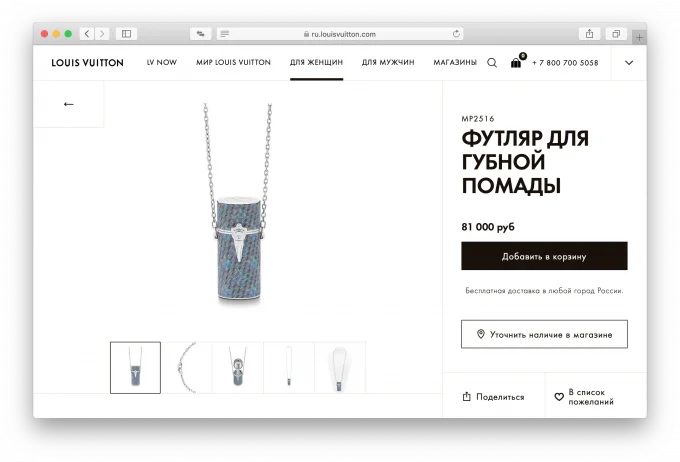Viewport: 680px width, 462px height.
Task: Open Safari tab overview icon
Action: [x=616, y=34]
